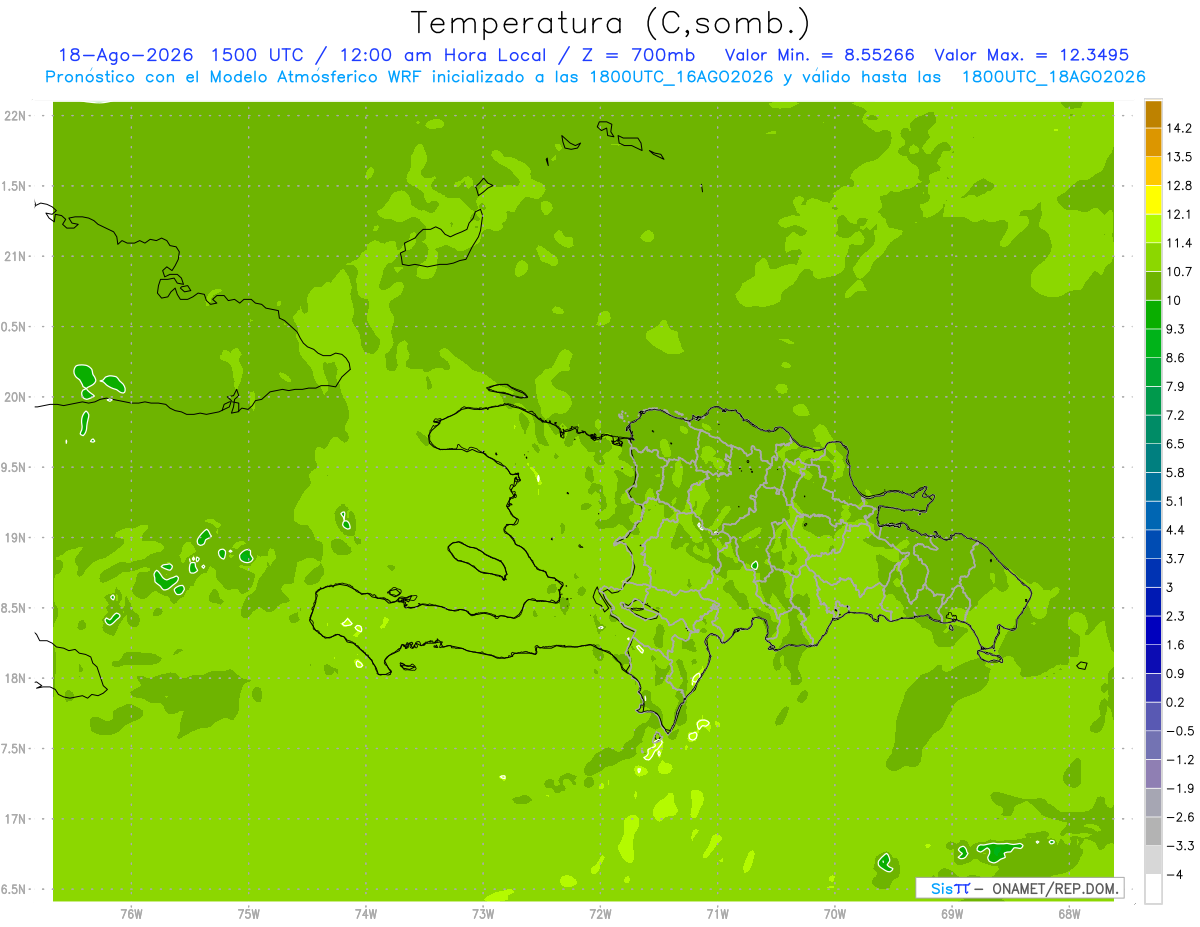This screenshot has height=927, width=1200.
Task: Click the "21N" latitude label
Action: [x=16, y=257]
